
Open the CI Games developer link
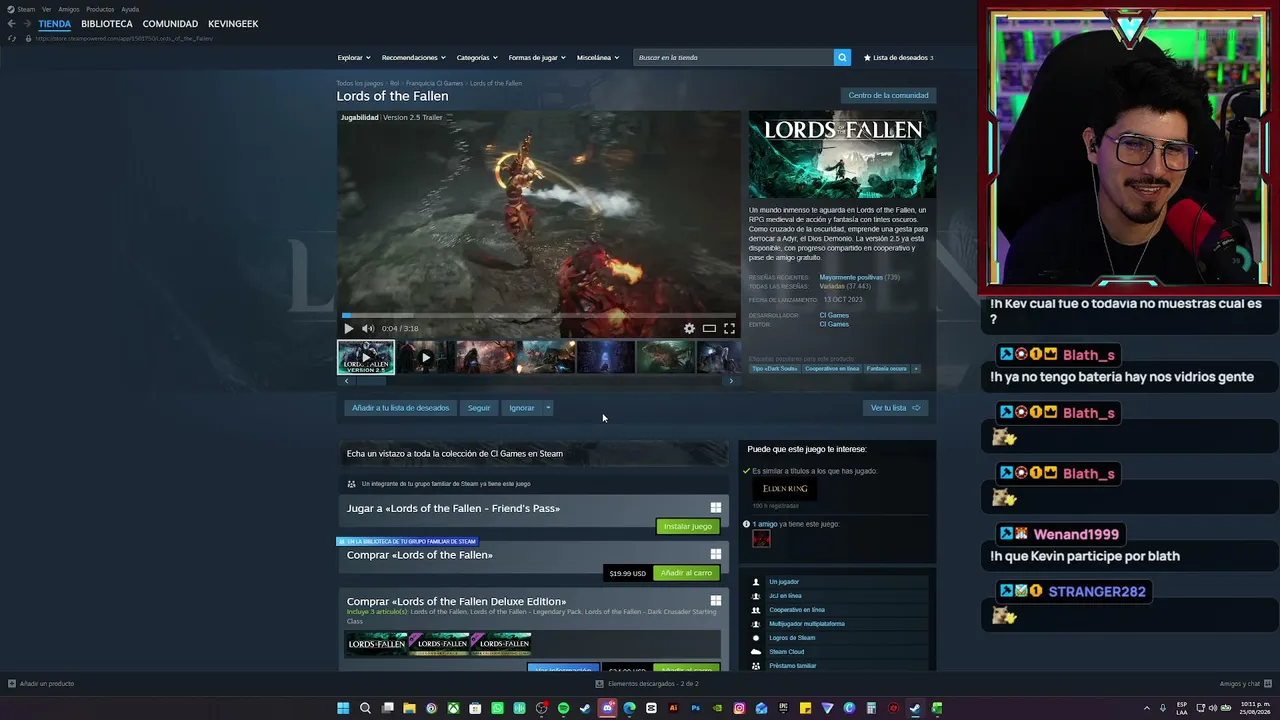pyautogui.click(x=834, y=315)
